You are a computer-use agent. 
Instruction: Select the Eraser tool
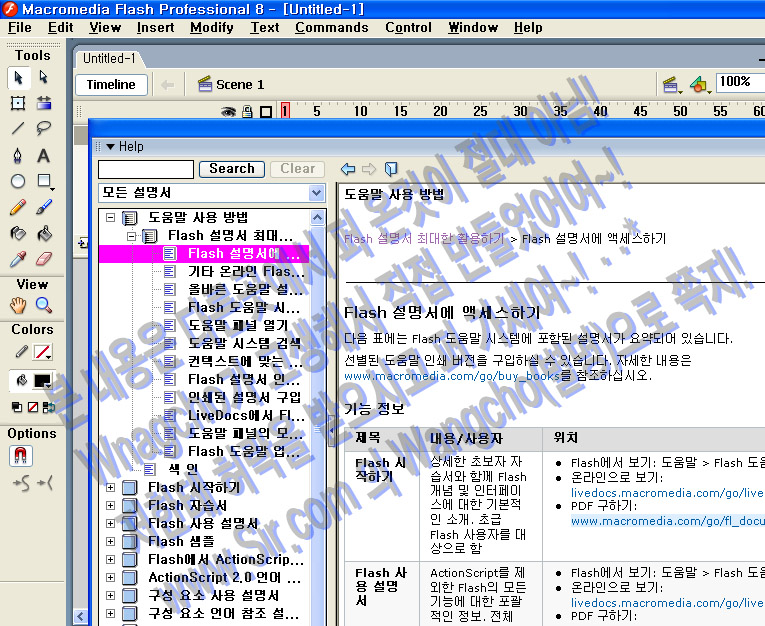[44, 259]
